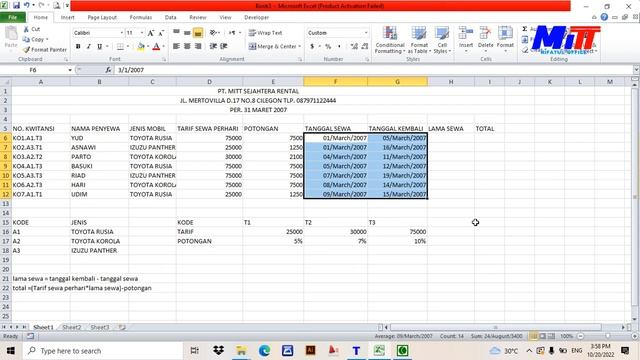
Task: Apply left text alignment icon
Action: pyautogui.click(x=176, y=46)
